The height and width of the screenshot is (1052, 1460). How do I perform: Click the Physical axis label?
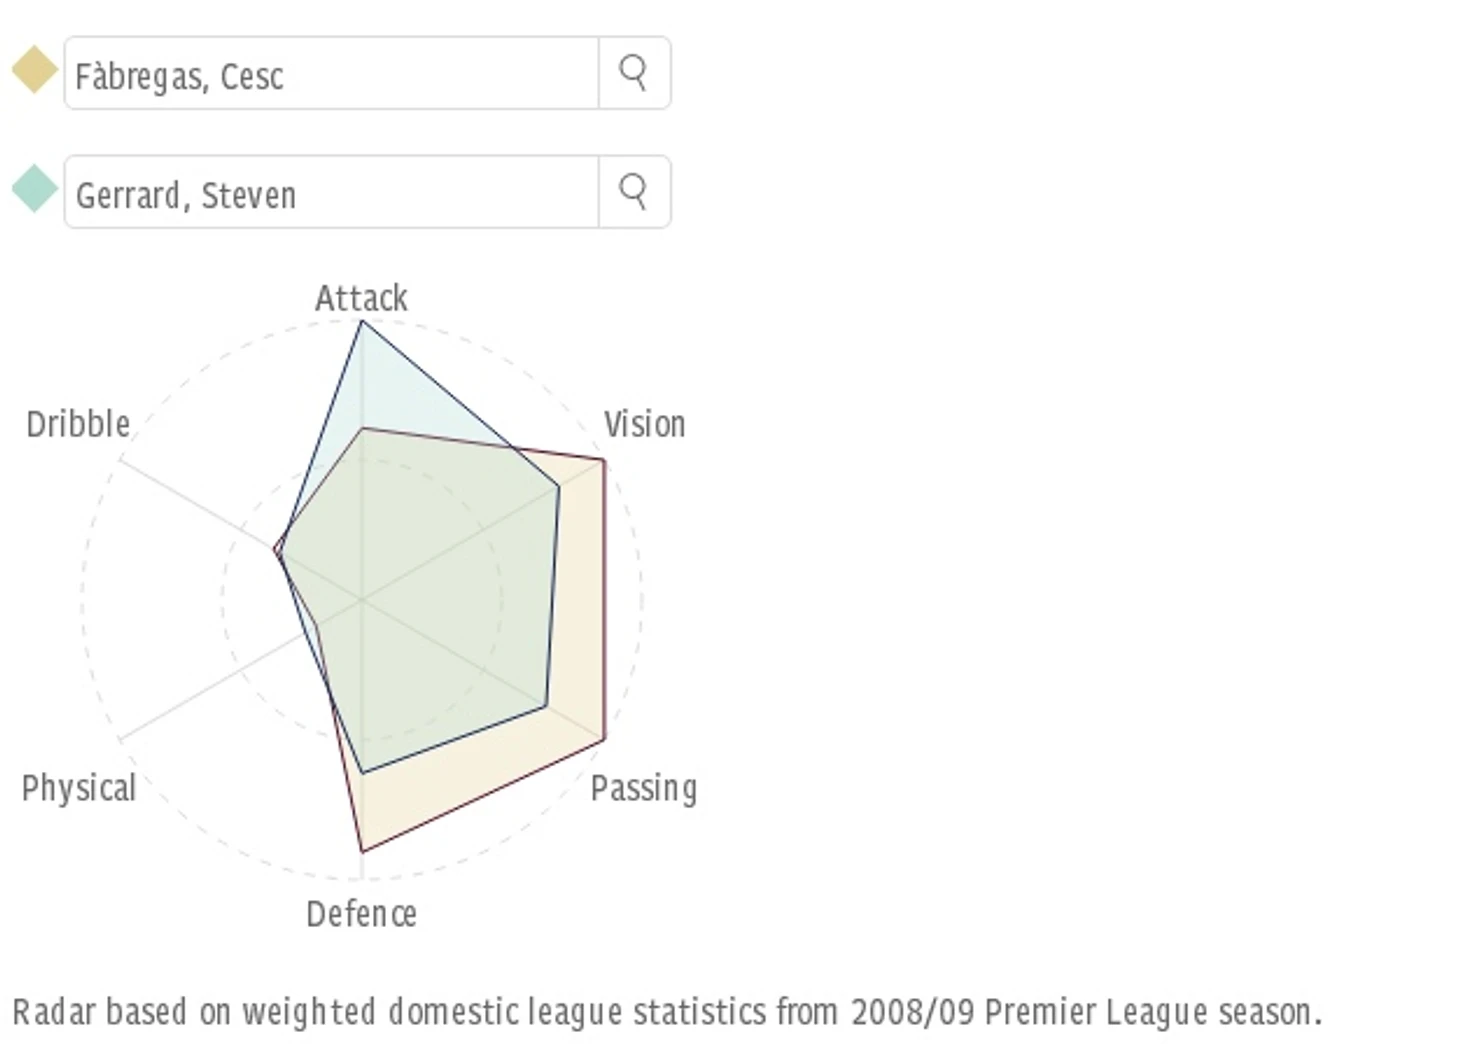click(x=78, y=788)
